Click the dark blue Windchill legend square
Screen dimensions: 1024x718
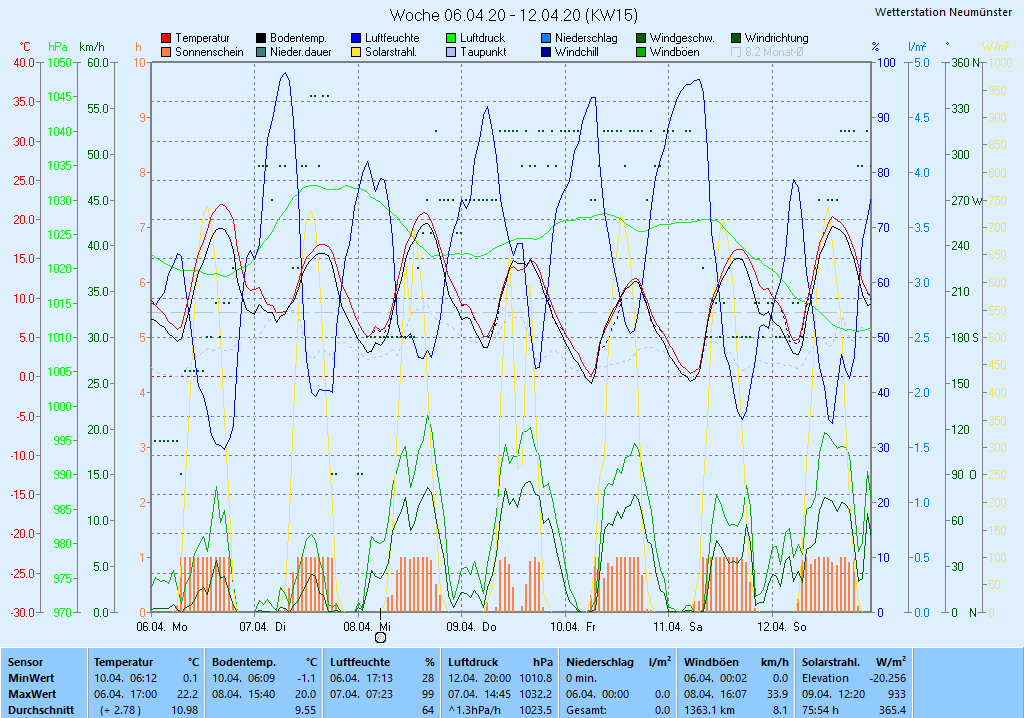tap(546, 52)
